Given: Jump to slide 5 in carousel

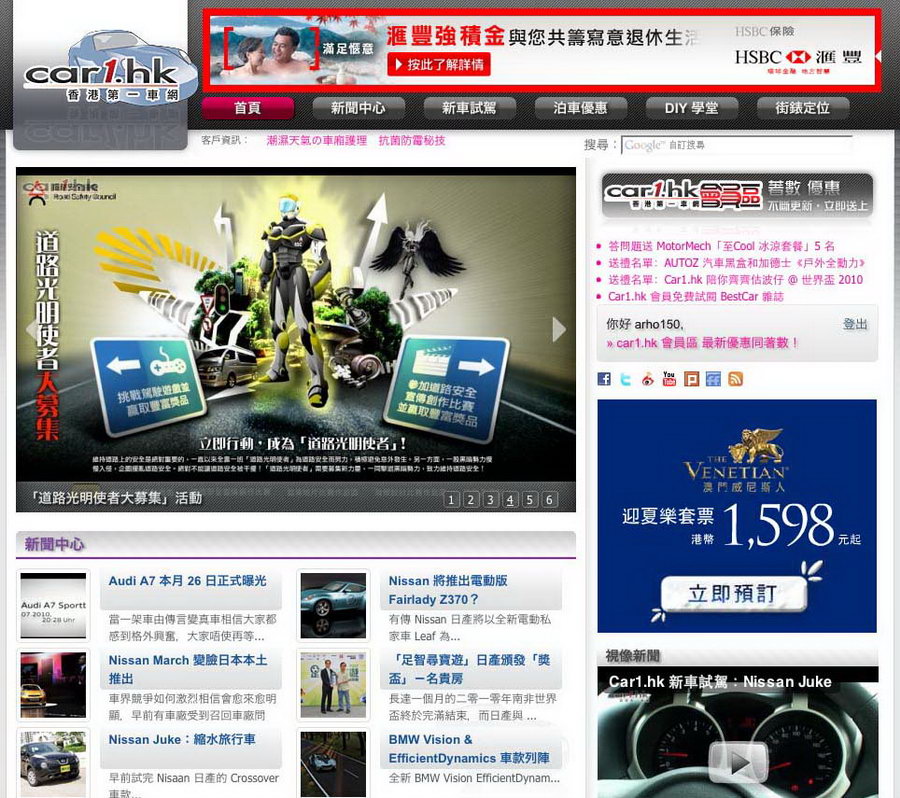Looking at the screenshot, I should point(529,499).
